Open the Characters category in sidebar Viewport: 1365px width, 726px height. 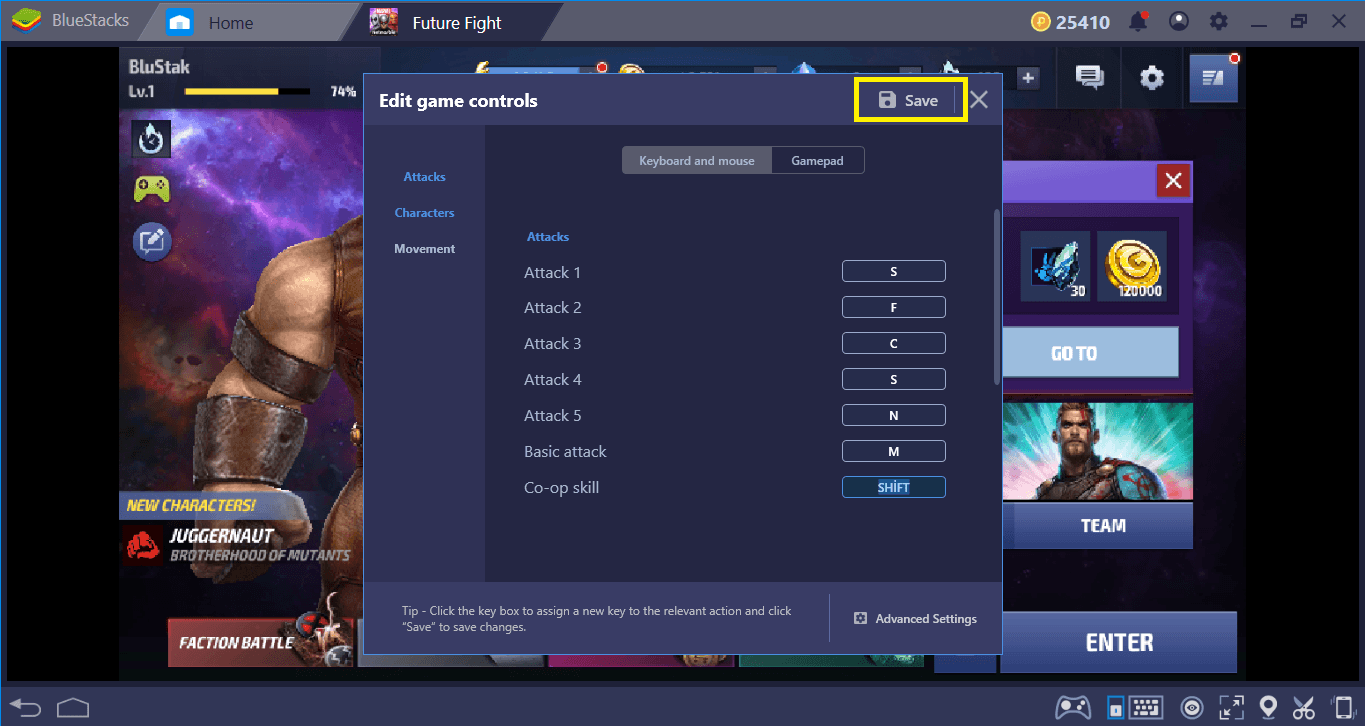coord(424,213)
